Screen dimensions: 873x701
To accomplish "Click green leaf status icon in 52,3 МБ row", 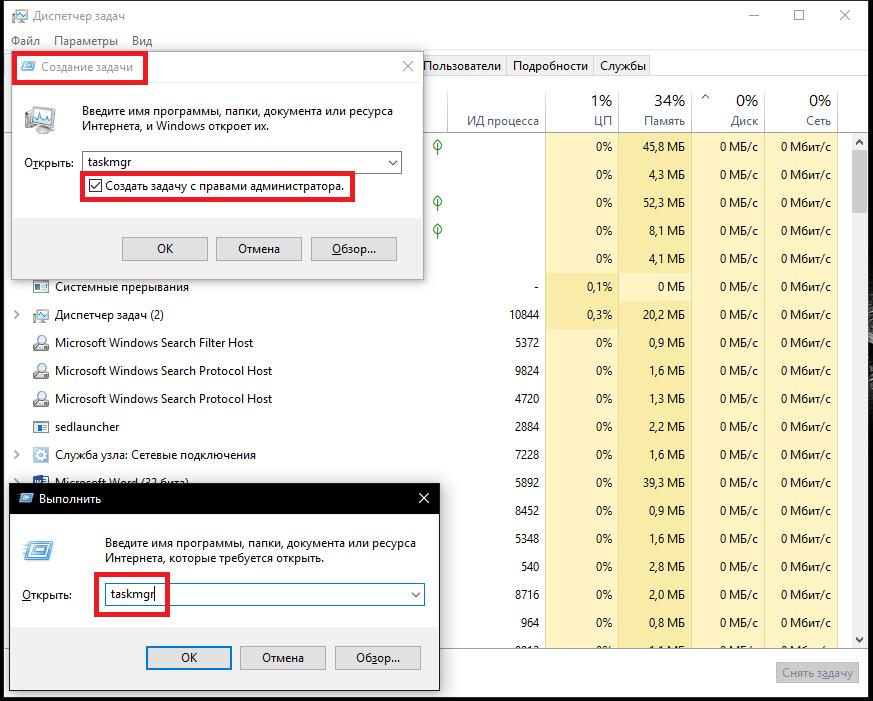I will [438, 203].
